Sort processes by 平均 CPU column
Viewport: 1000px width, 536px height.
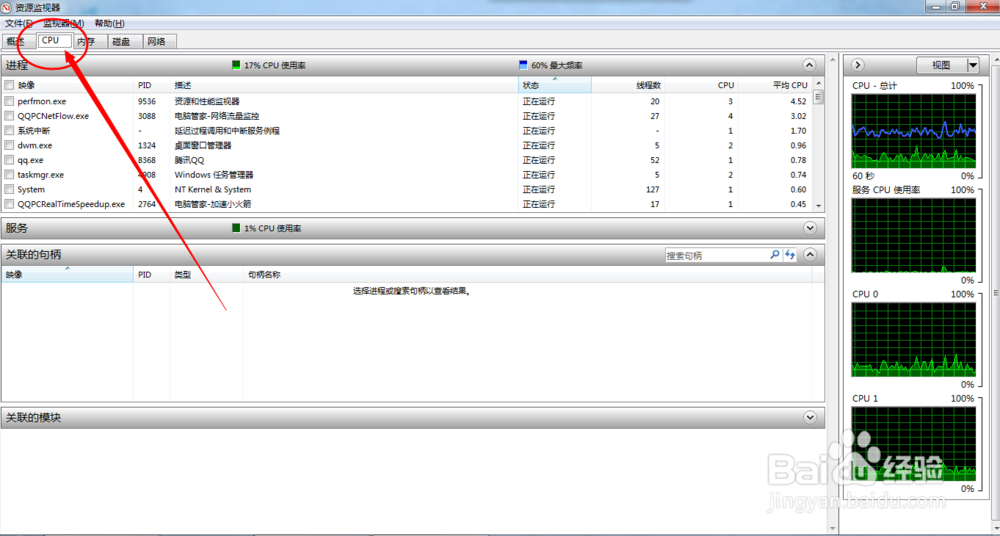pyautogui.click(x=775, y=85)
